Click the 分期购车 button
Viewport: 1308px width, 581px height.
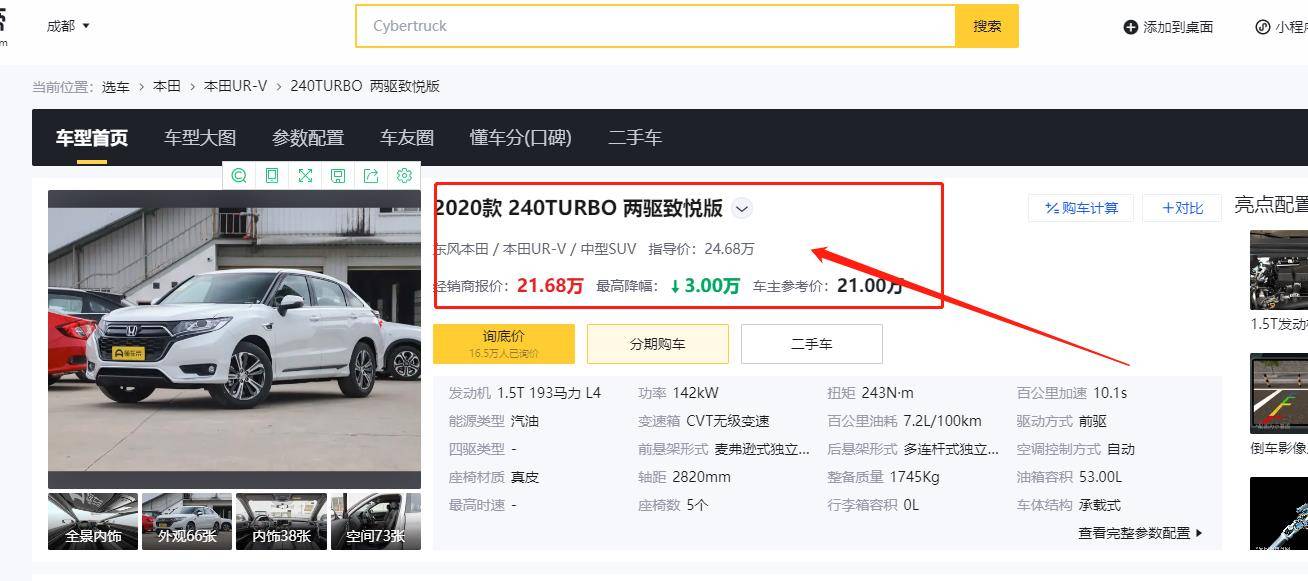tap(658, 343)
